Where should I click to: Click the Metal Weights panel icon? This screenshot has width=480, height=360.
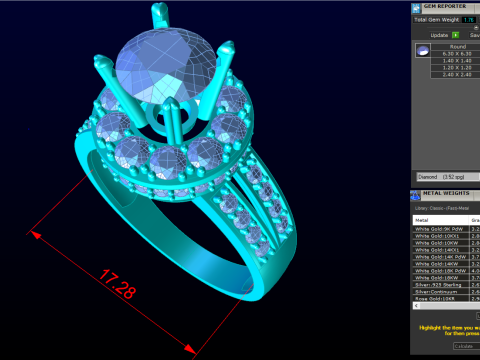pos(416,196)
